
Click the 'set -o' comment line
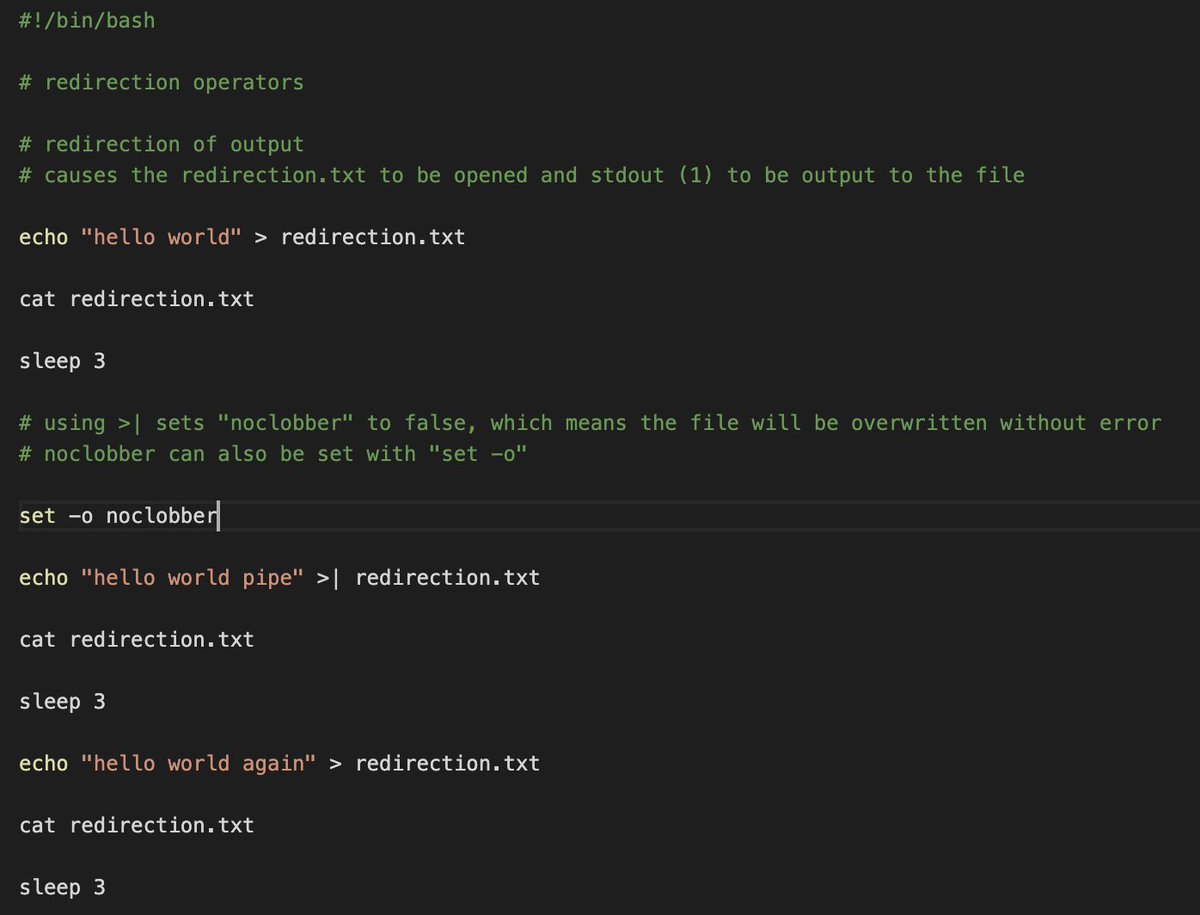click(x=273, y=454)
